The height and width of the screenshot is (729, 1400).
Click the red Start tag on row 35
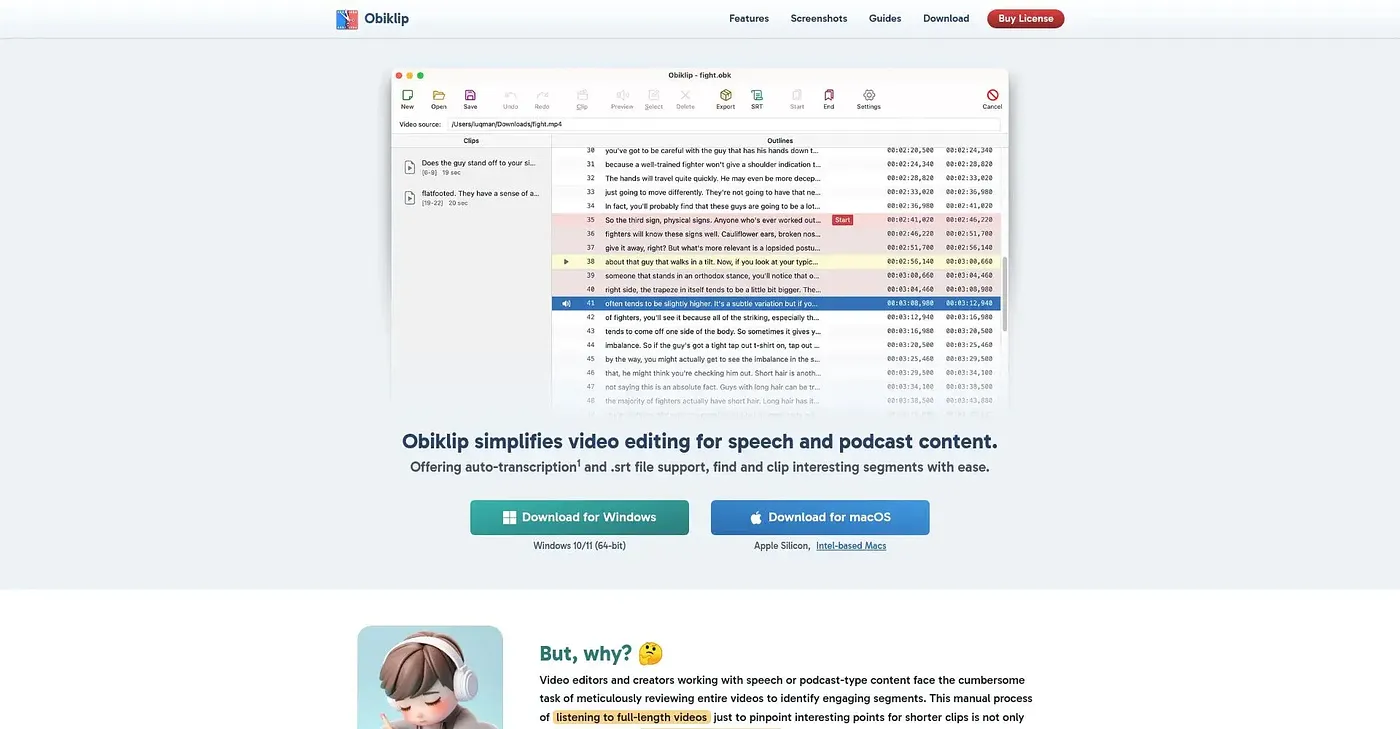pos(842,220)
